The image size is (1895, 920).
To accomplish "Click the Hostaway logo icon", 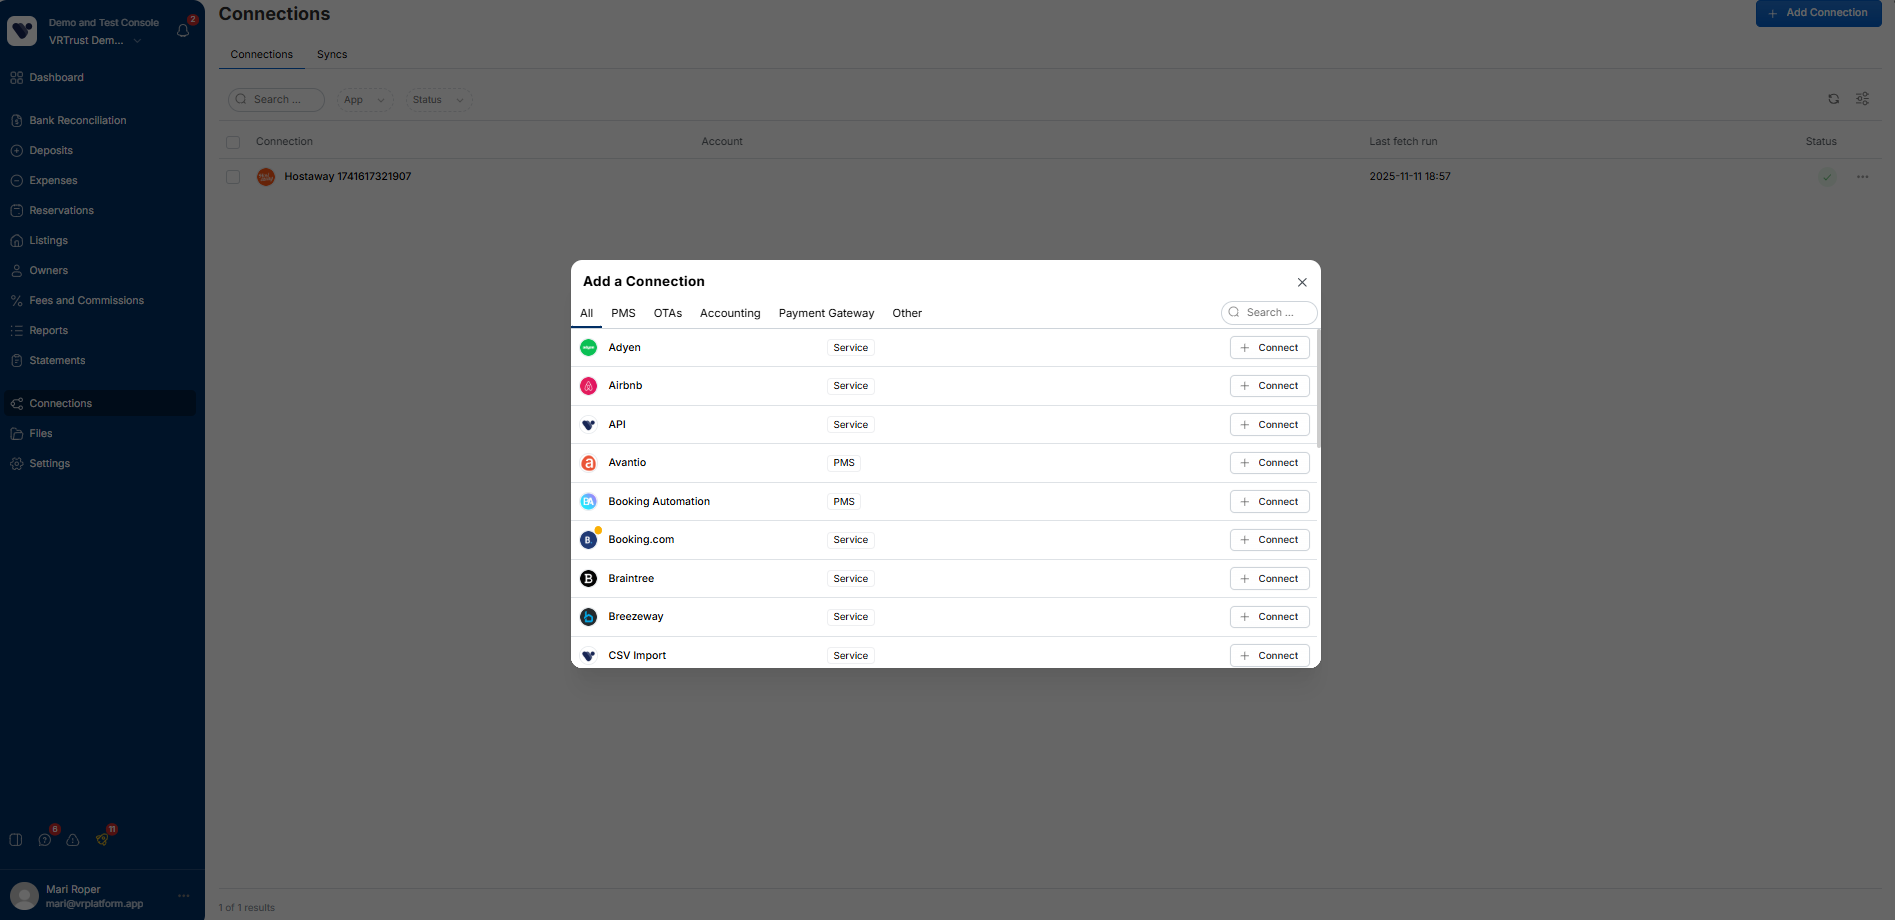I will (x=265, y=177).
